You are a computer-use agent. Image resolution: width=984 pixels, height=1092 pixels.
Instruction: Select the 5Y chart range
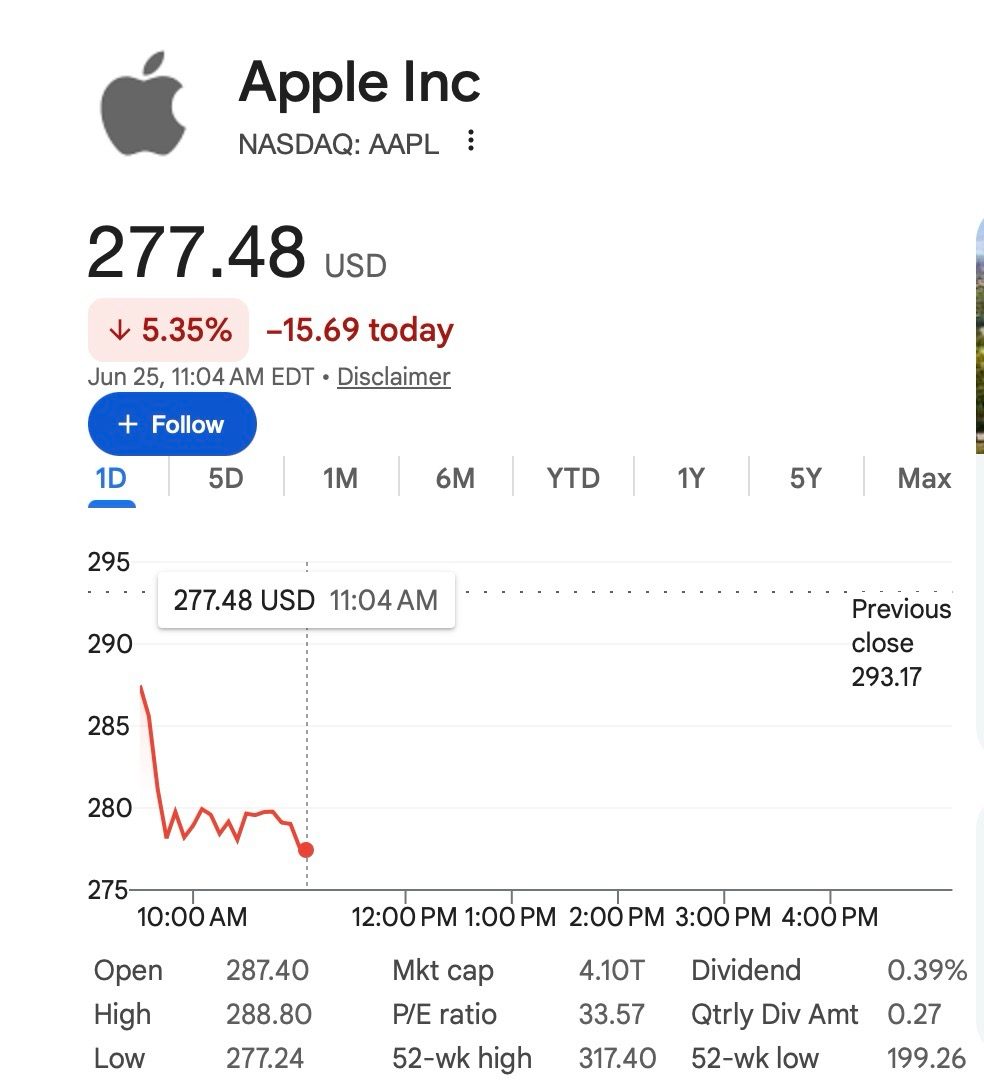806,478
